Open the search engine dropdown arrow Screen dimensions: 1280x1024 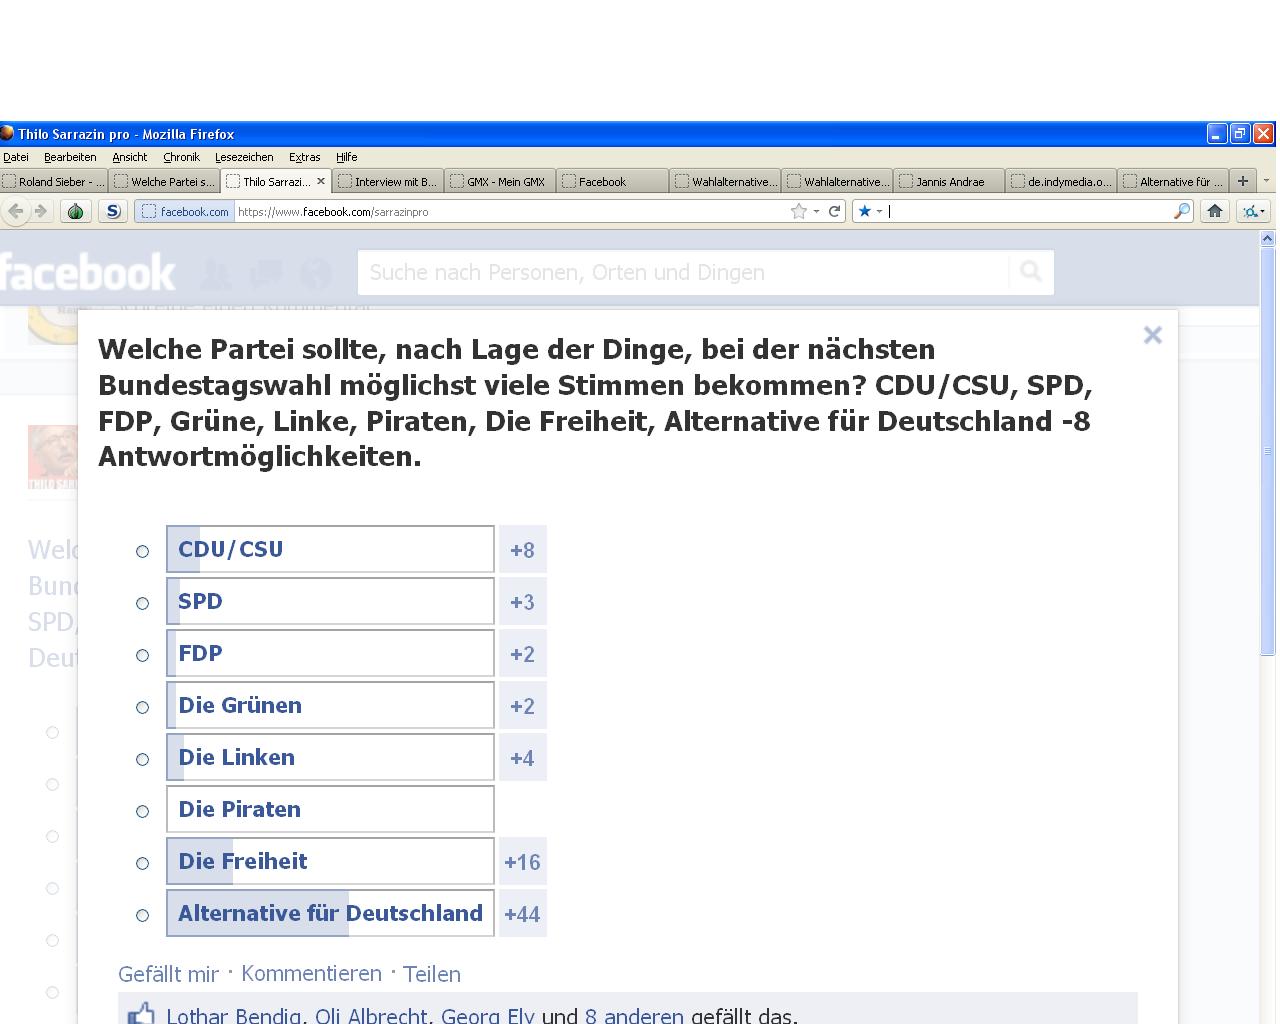pyautogui.click(x=879, y=211)
